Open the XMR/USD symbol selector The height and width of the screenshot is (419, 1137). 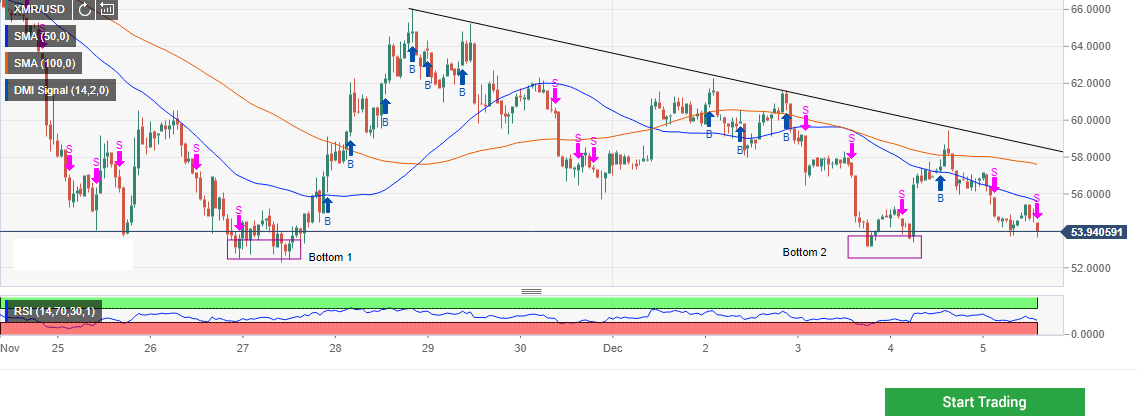click(38, 10)
